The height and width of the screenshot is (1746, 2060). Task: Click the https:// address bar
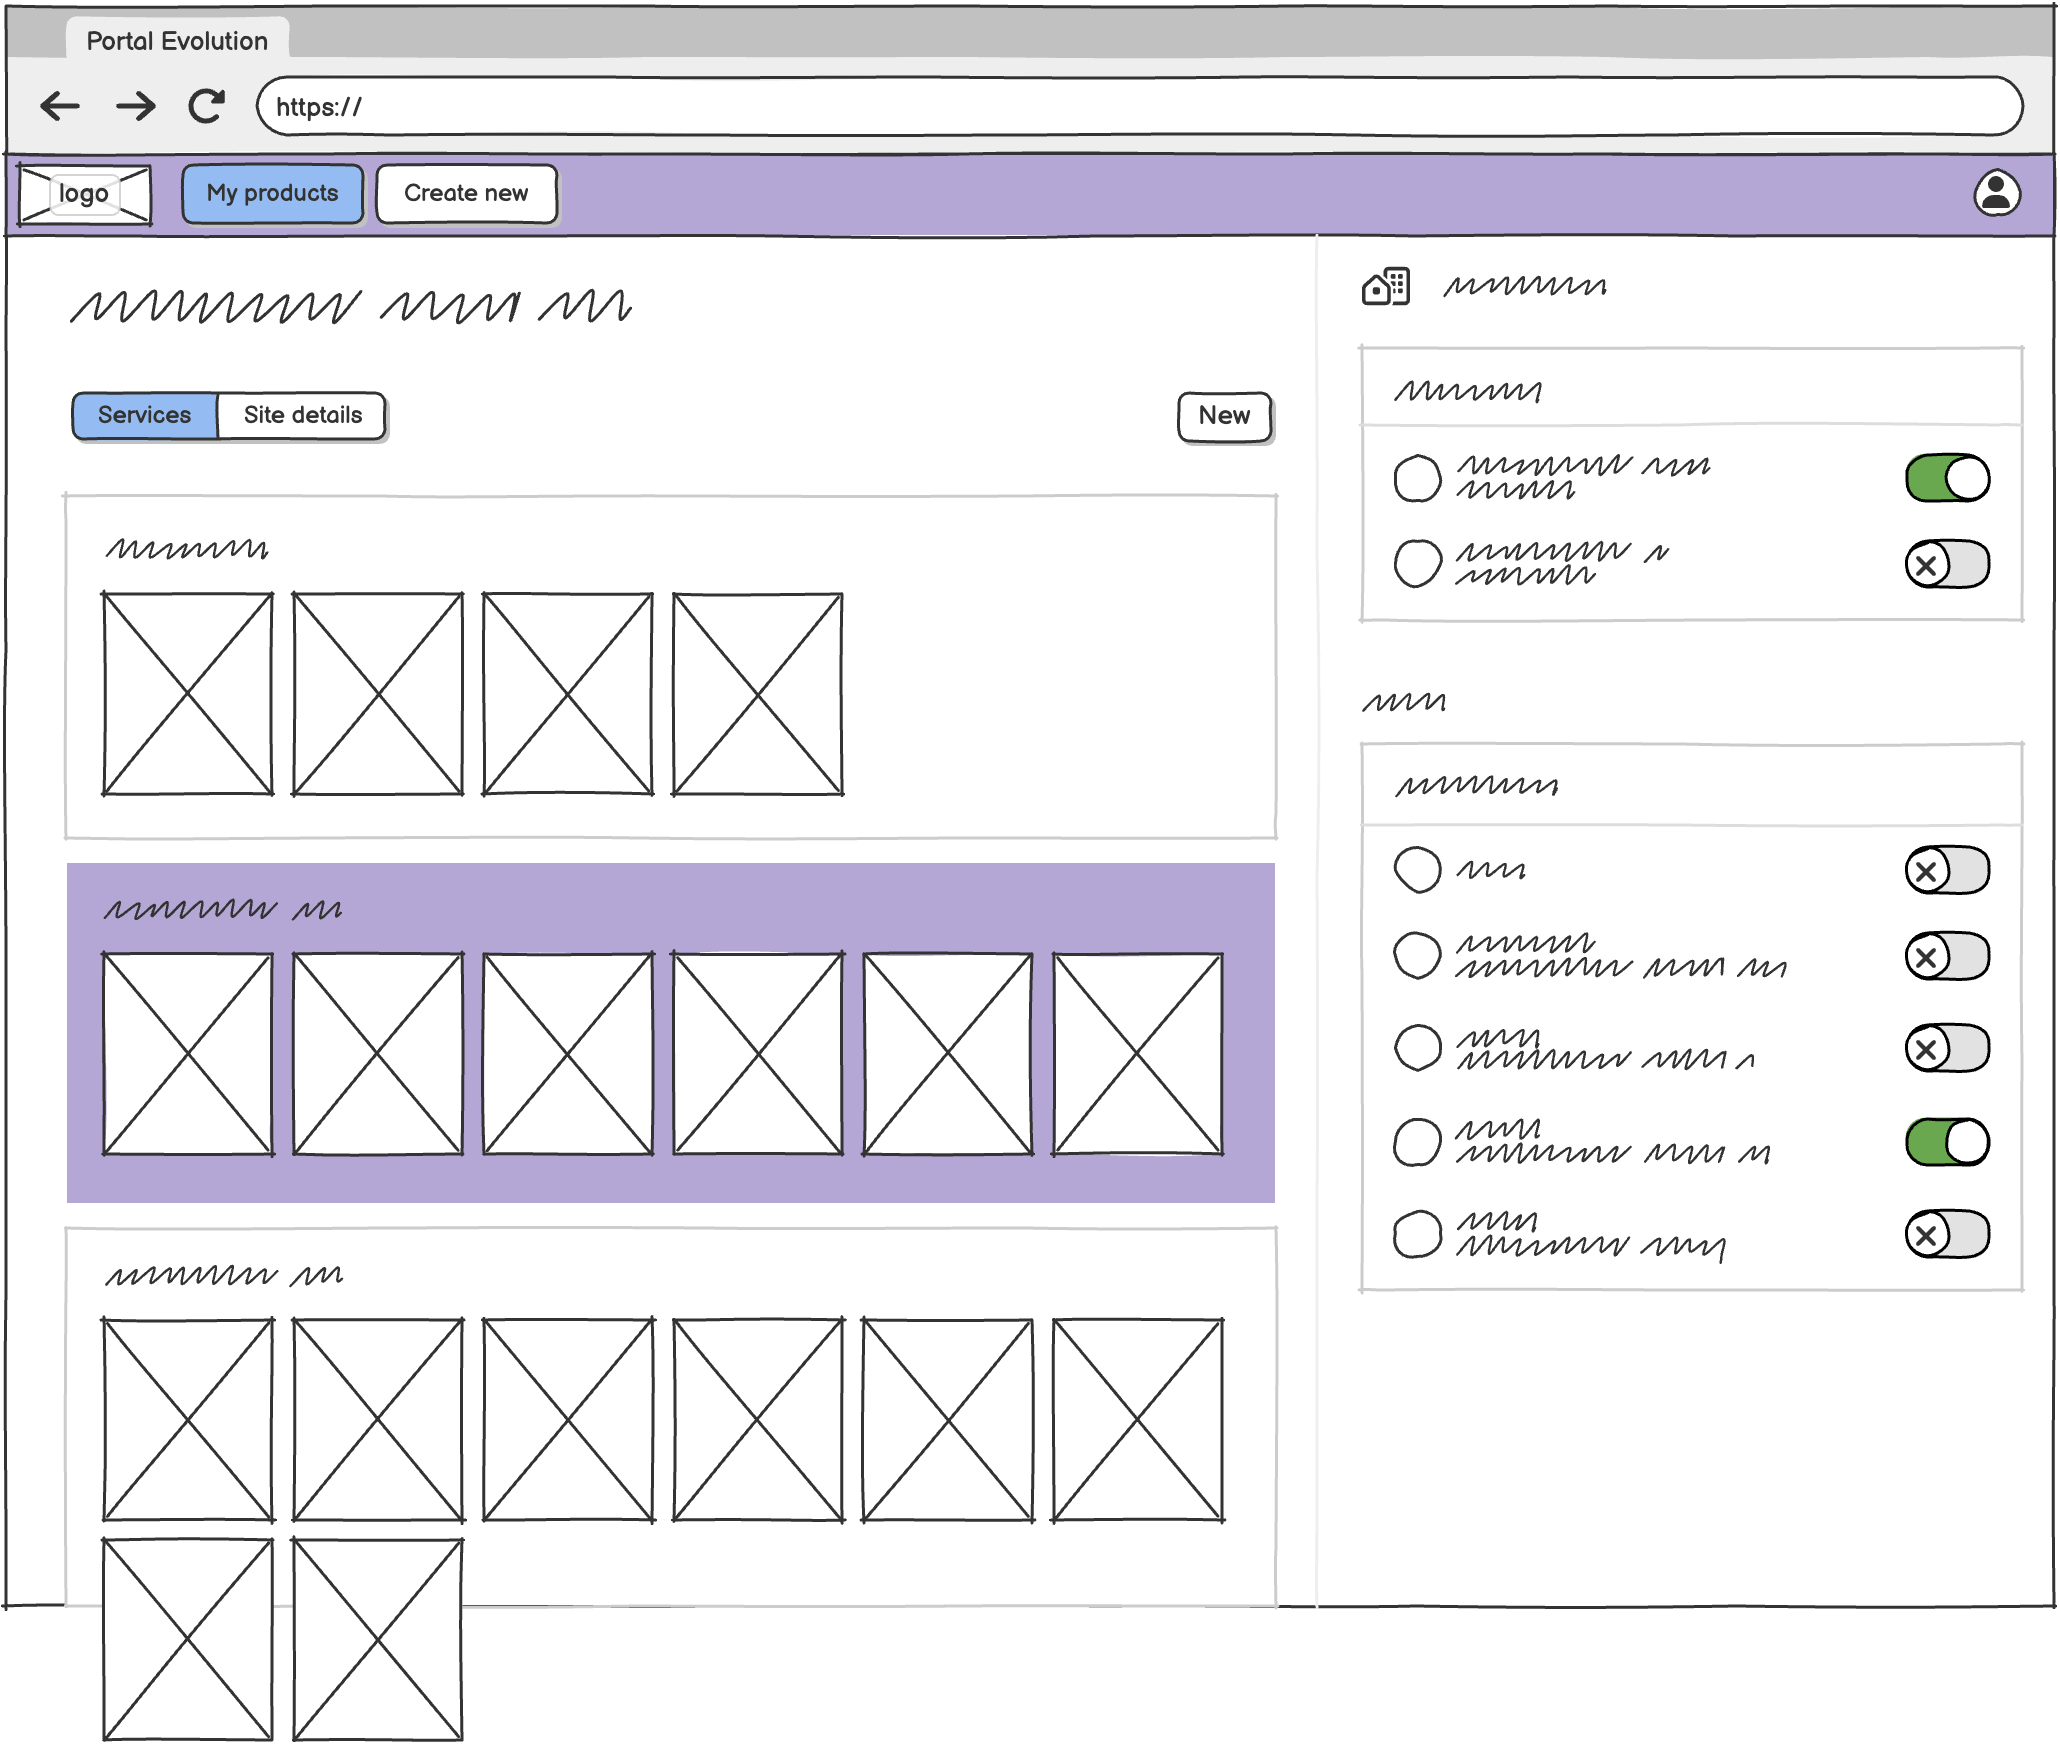(1138, 107)
